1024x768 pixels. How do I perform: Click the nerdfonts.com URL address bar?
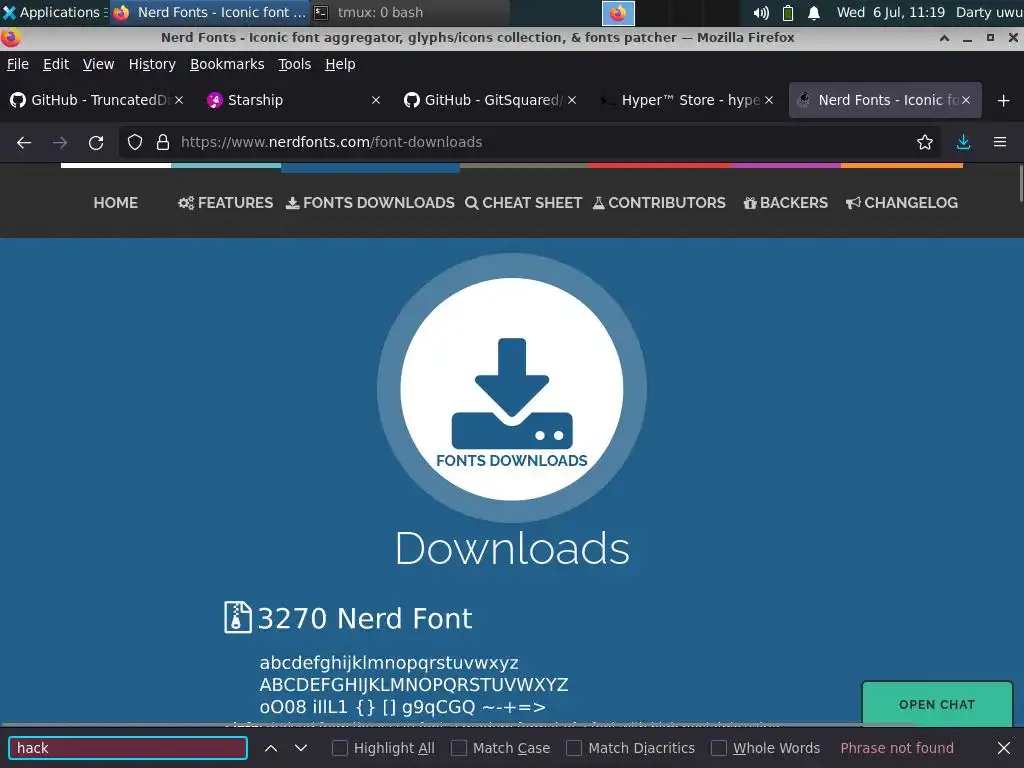click(529, 142)
